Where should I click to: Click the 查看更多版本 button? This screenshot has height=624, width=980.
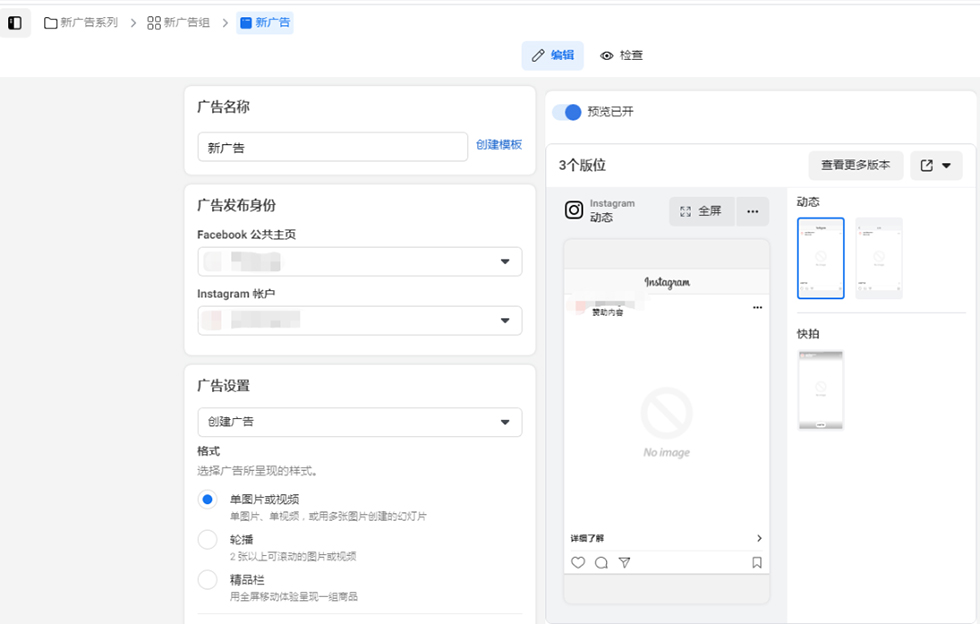click(855, 165)
